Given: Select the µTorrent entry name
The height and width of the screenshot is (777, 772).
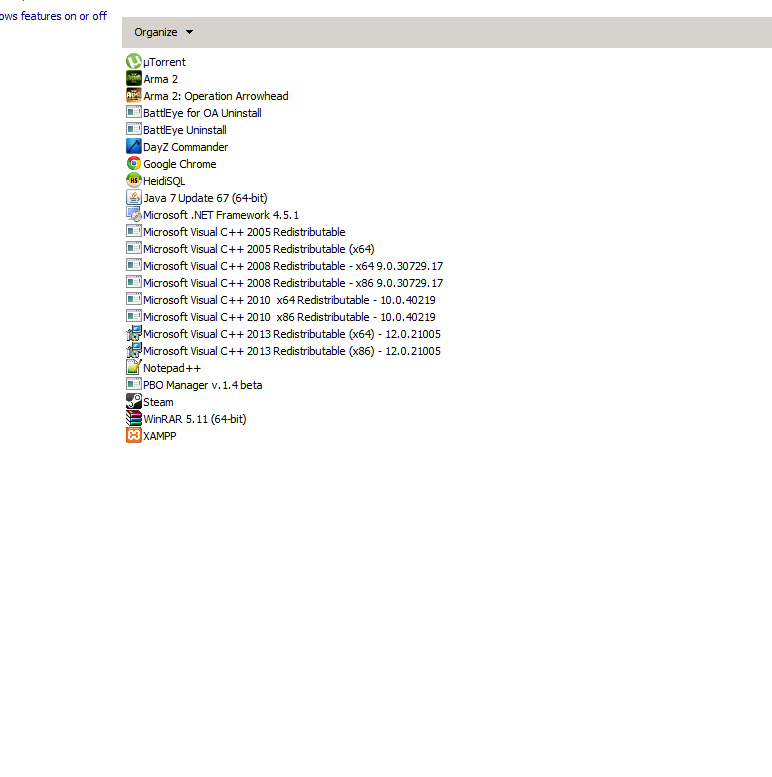Looking at the screenshot, I should coord(165,62).
